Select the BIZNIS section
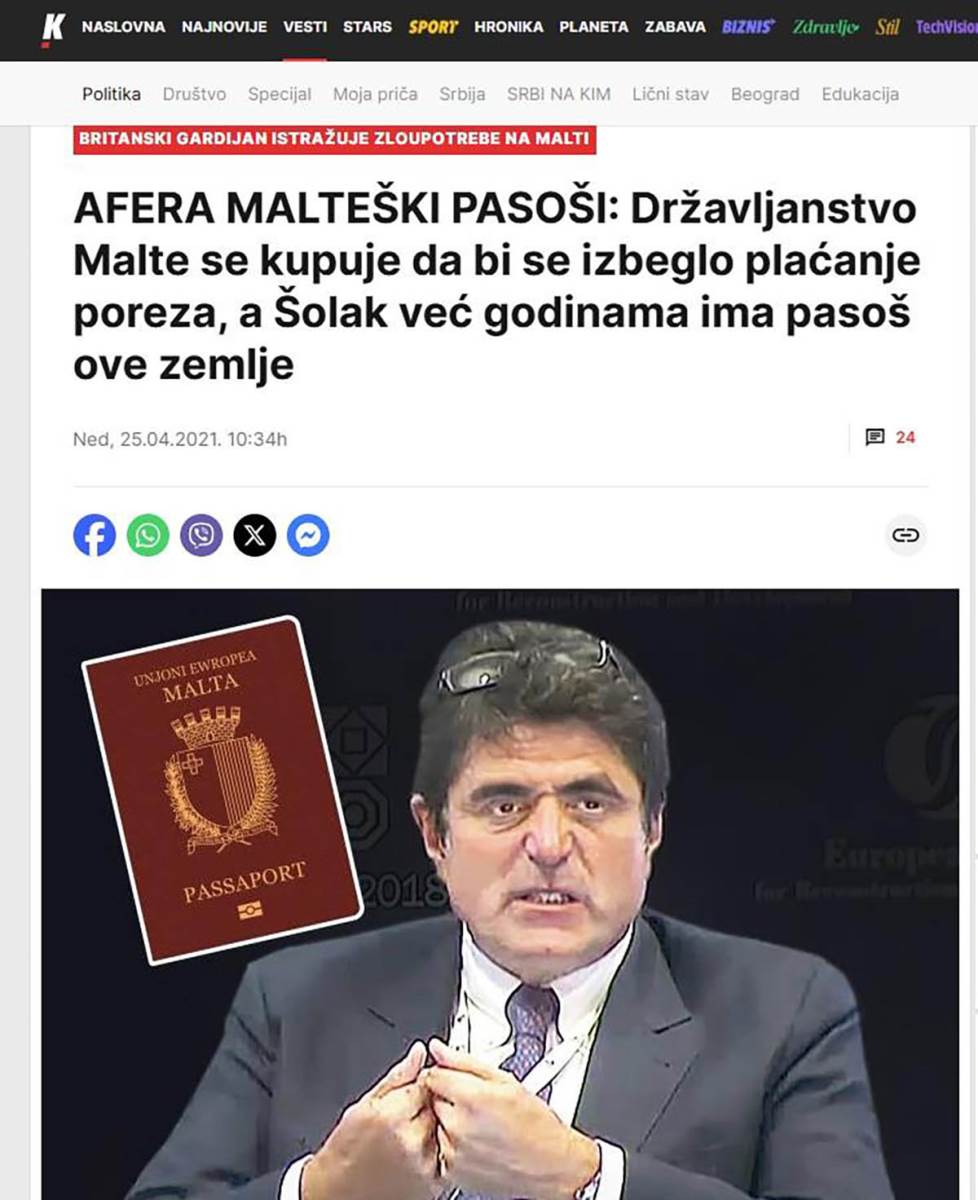Viewport: 978px width, 1200px height. point(748,27)
